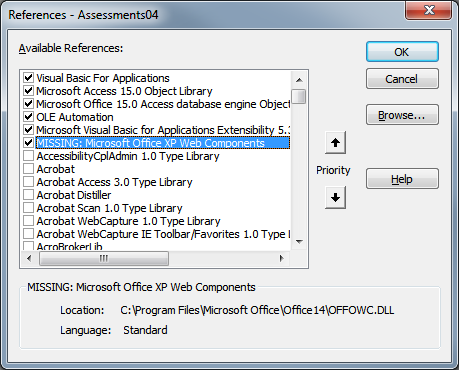Click the vertical scrollbar thumb
The width and height of the screenshot is (459, 370).
(299, 96)
